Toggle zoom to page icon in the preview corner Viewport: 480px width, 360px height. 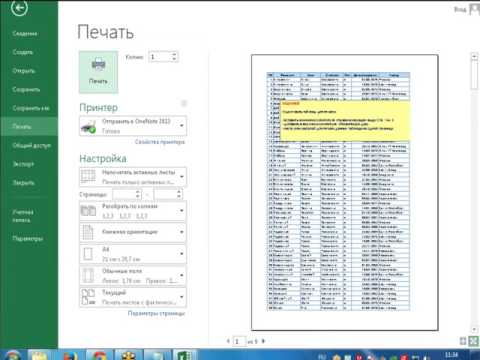pos(474,341)
